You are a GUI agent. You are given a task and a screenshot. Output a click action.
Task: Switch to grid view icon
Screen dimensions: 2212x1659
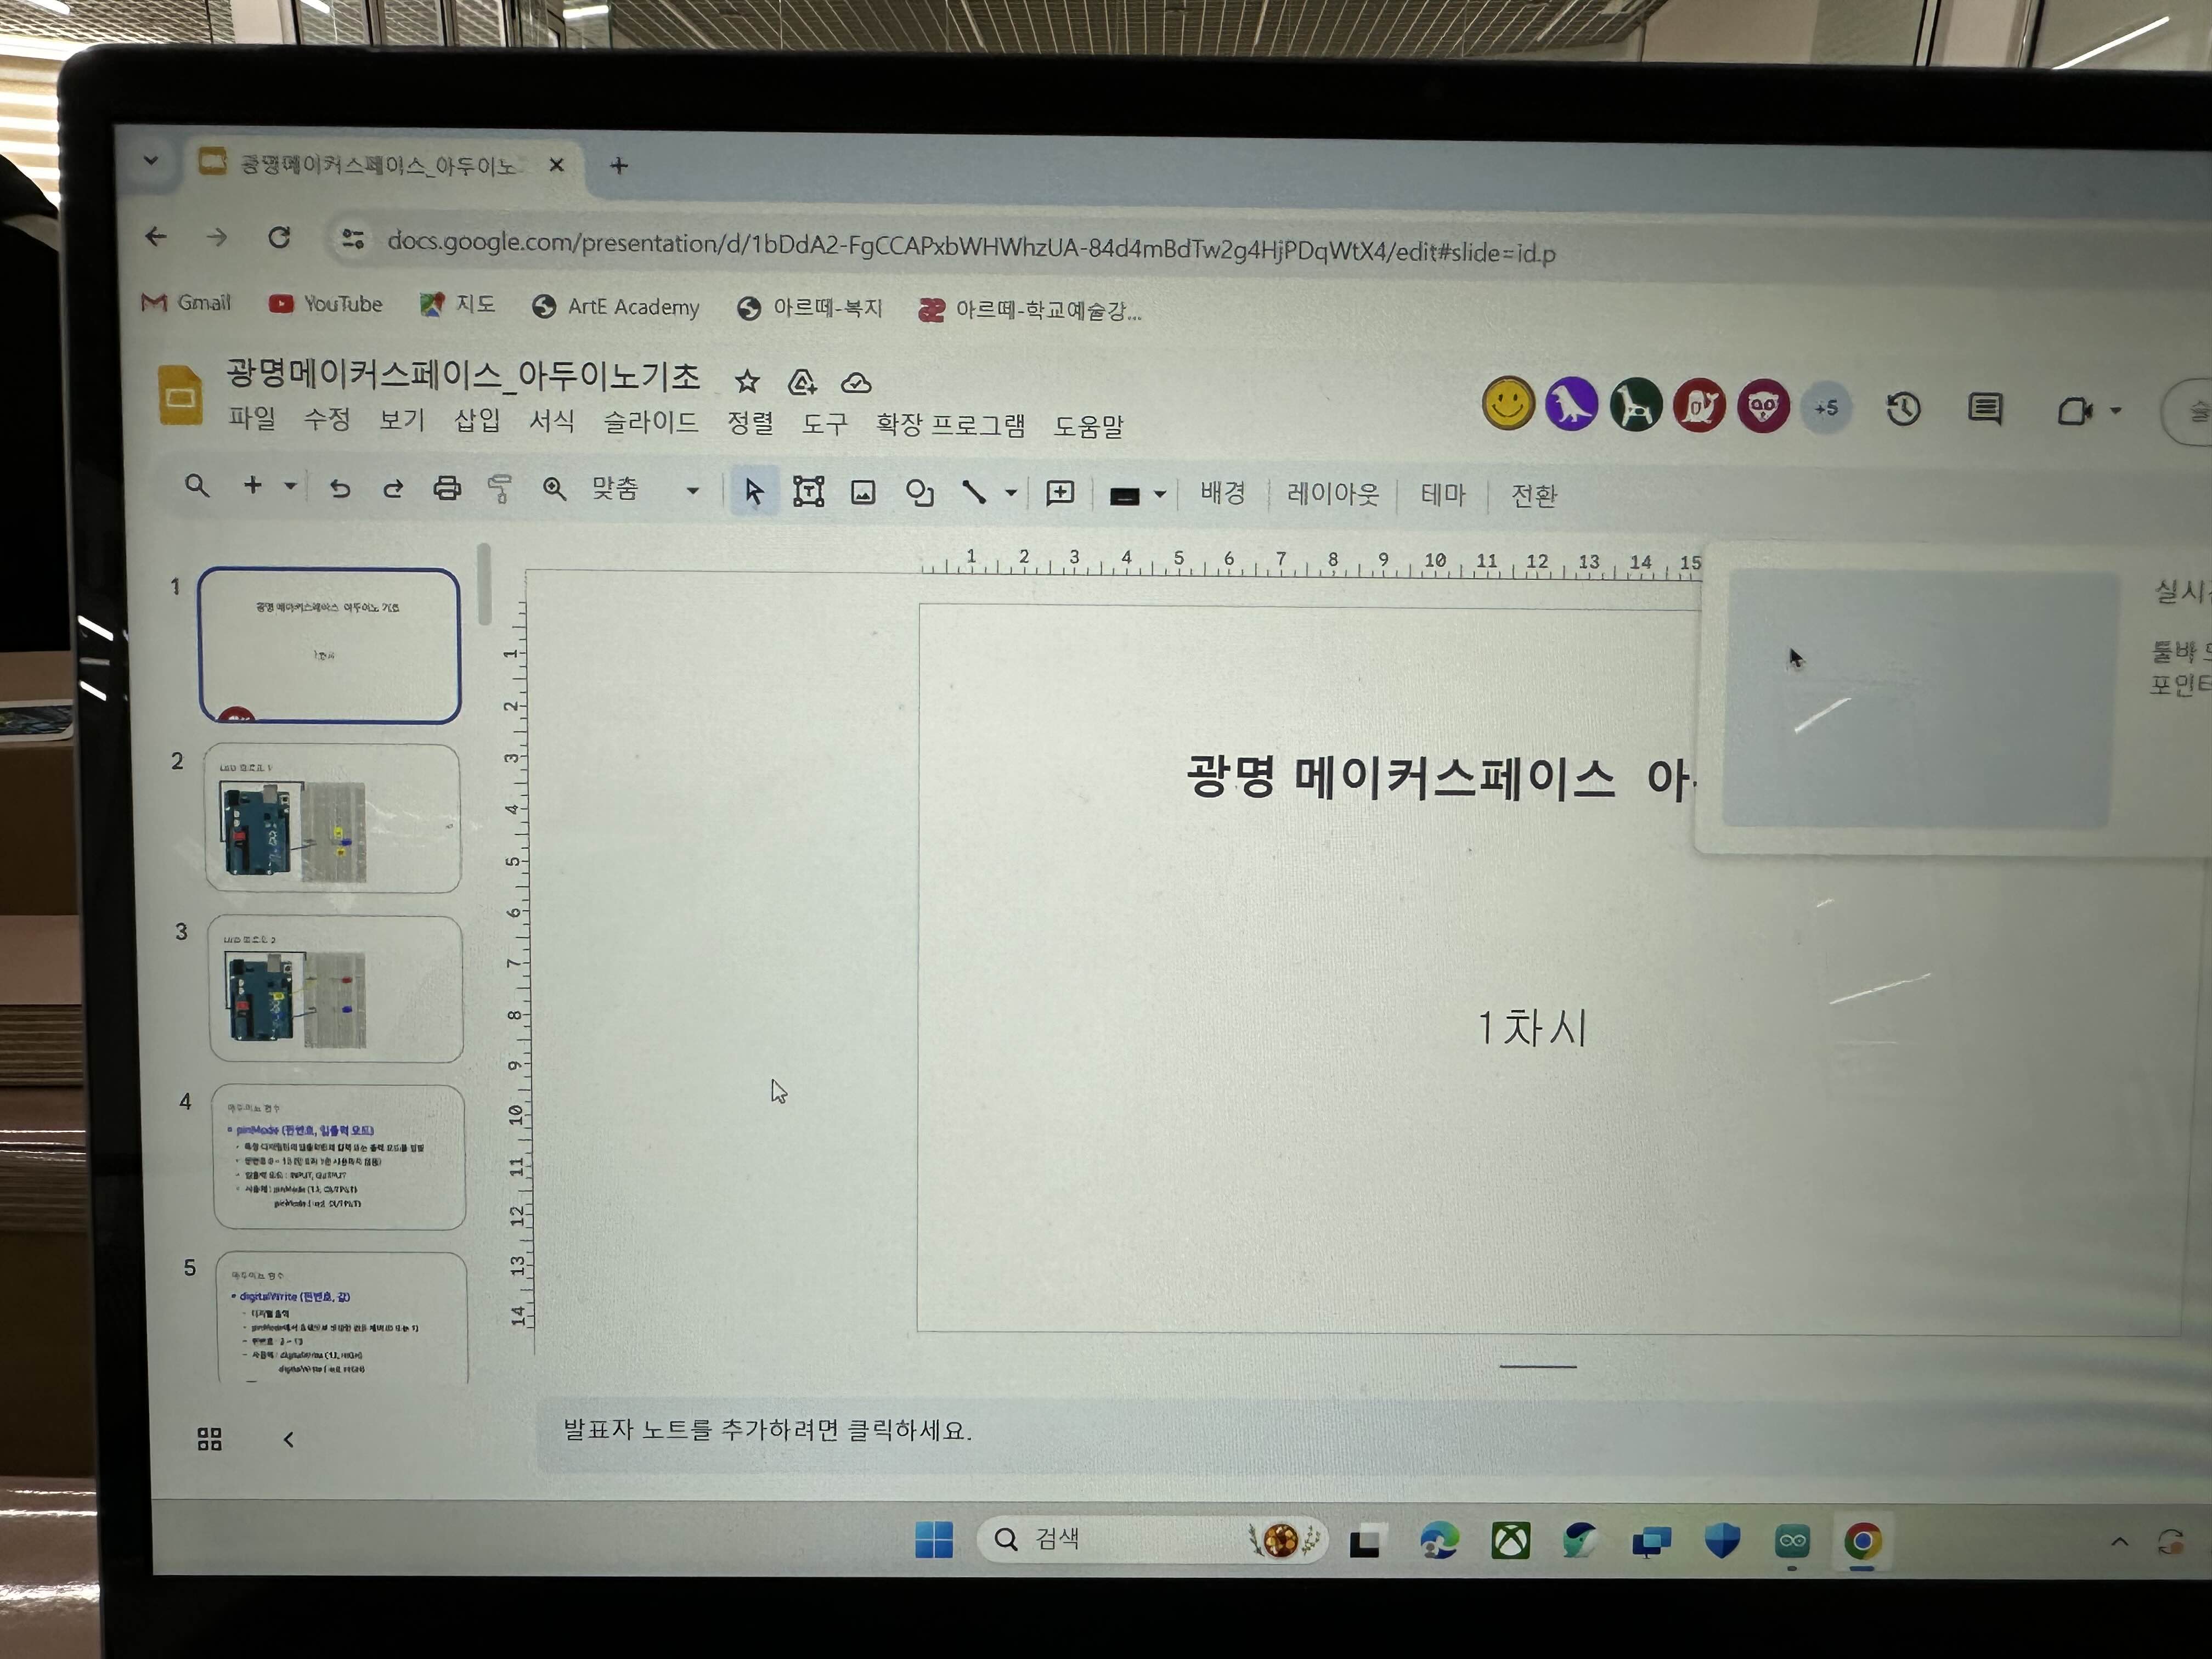point(209,1439)
